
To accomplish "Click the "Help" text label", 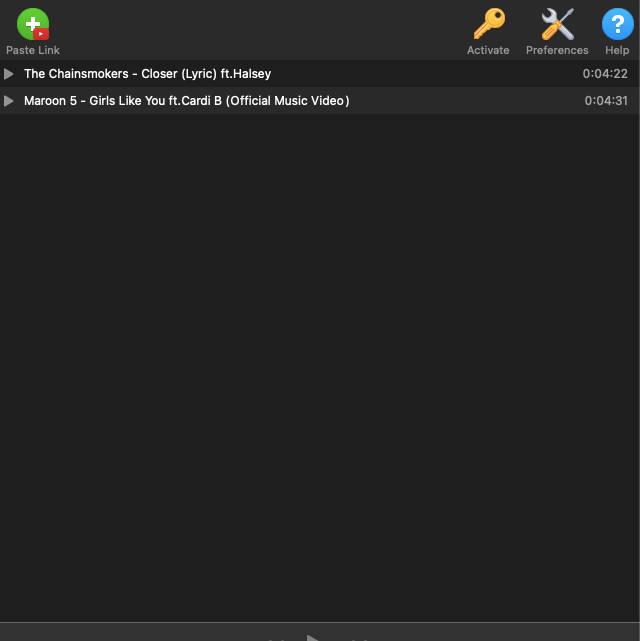I will pos(617,50).
